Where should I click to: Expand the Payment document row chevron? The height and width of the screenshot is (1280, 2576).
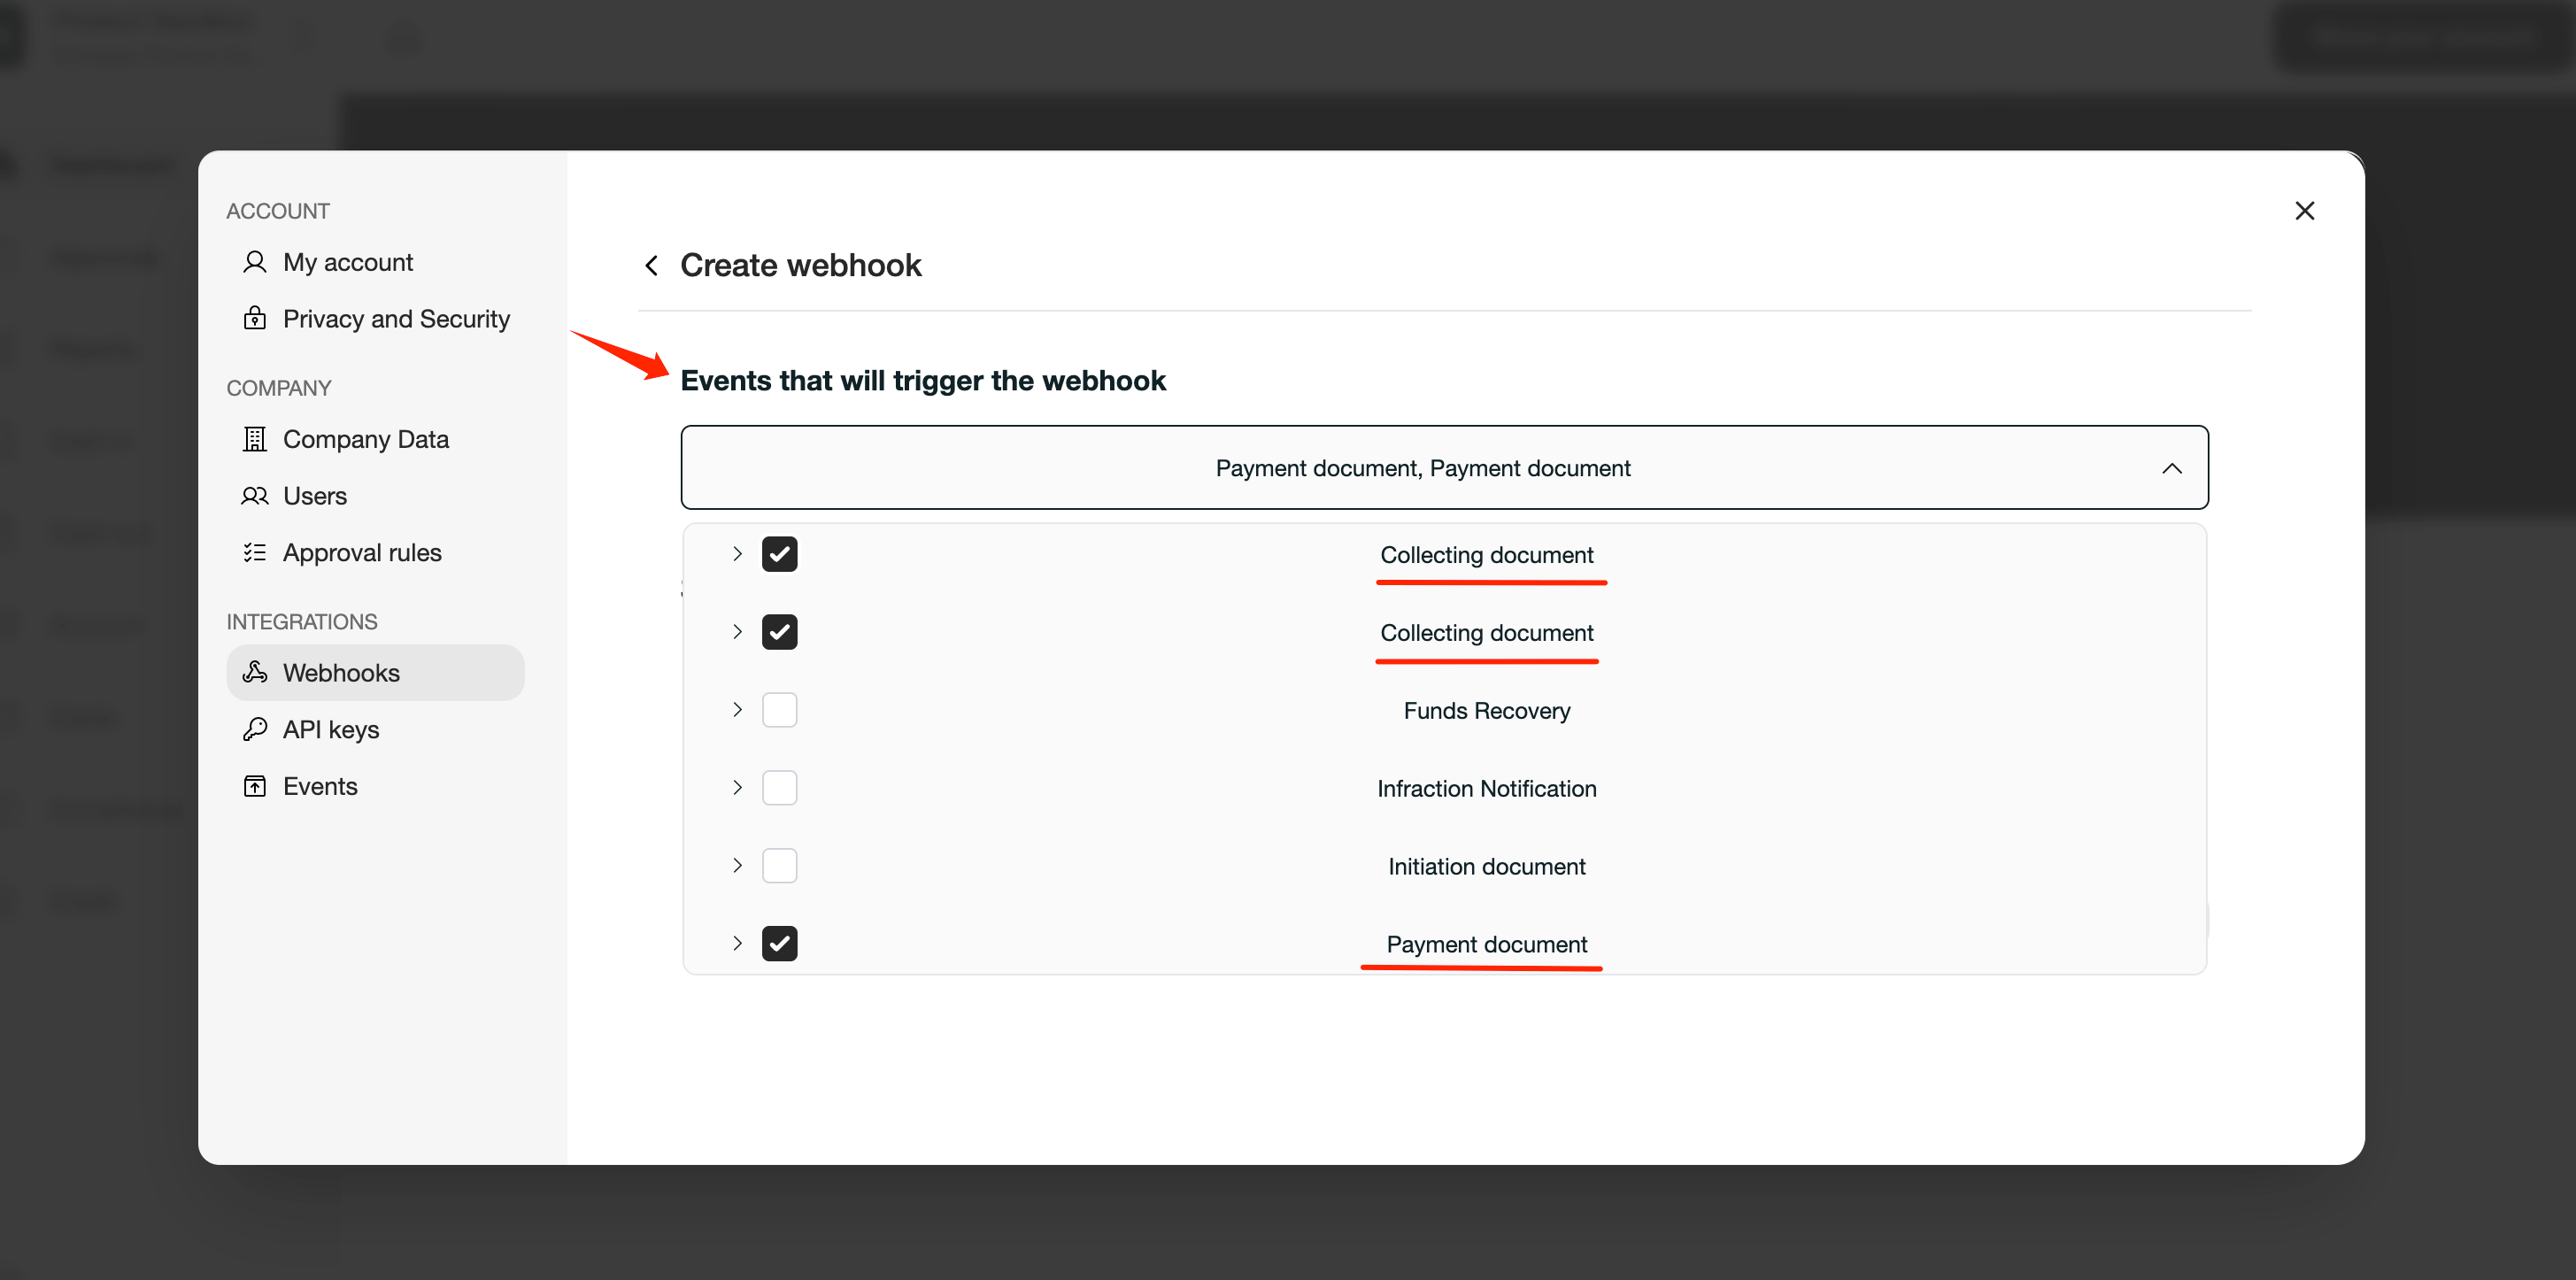(x=737, y=943)
